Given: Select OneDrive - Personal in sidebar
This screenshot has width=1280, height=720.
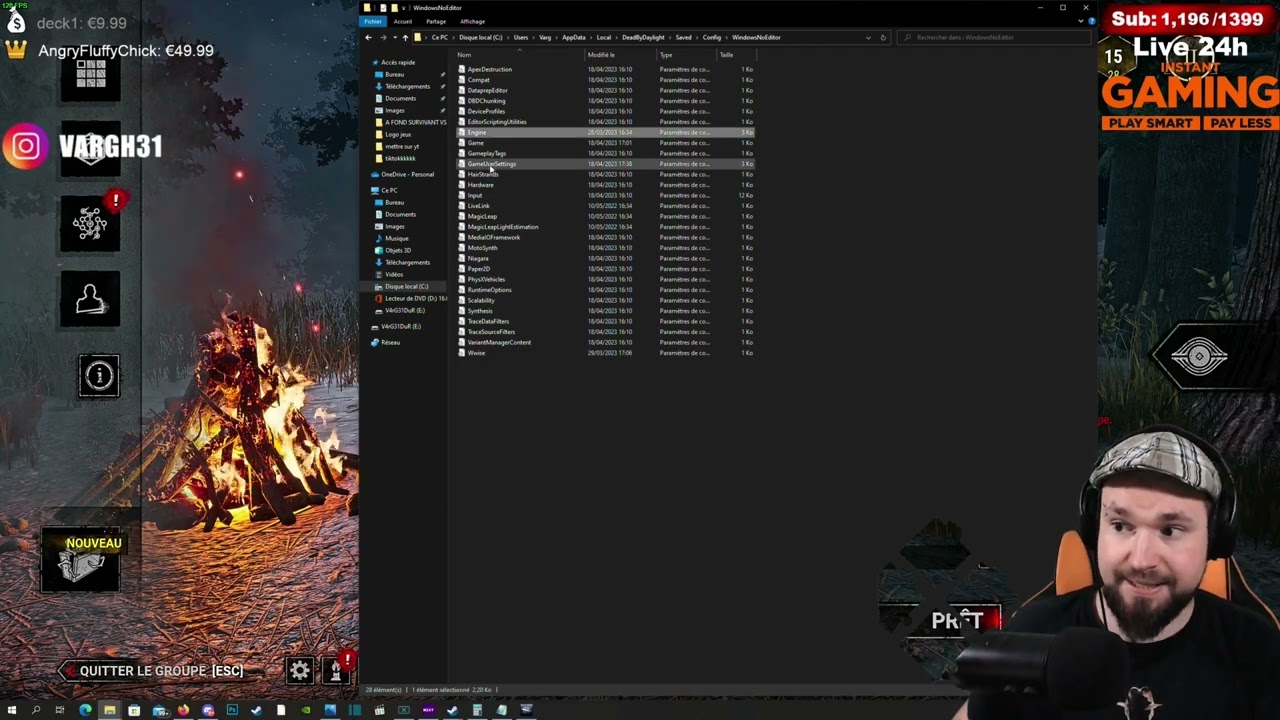Looking at the screenshot, I should pos(407,174).
